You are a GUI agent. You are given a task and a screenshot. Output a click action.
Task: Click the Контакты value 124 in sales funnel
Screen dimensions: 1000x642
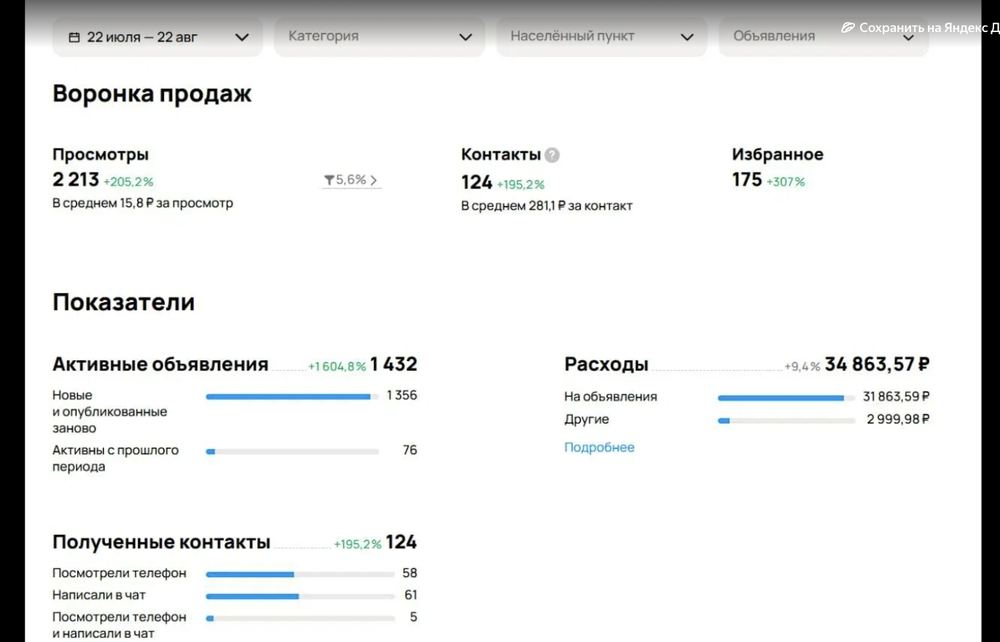click(x=476, y=183)
